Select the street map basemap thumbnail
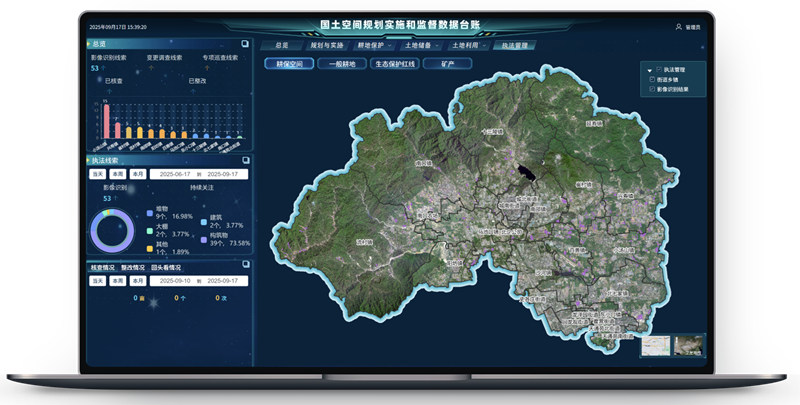Screen dimensions: 800x405 pos(657,345)
